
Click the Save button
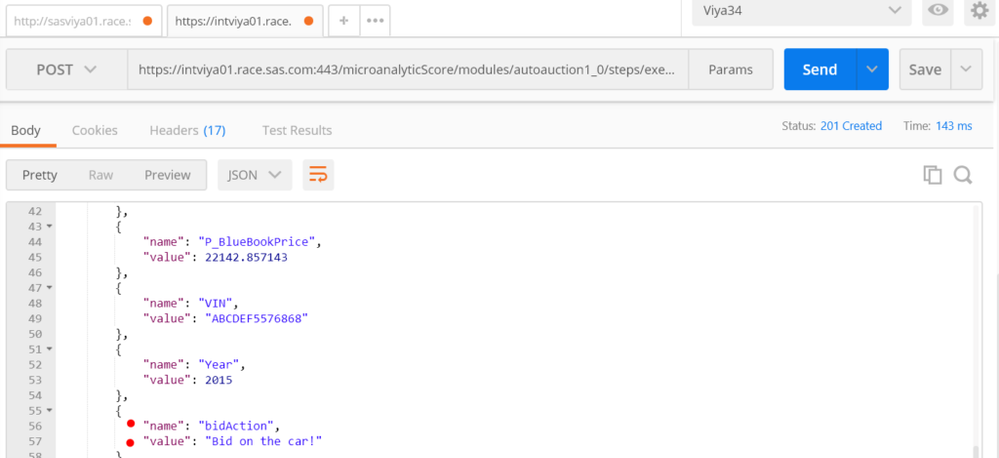coord(925,69)
